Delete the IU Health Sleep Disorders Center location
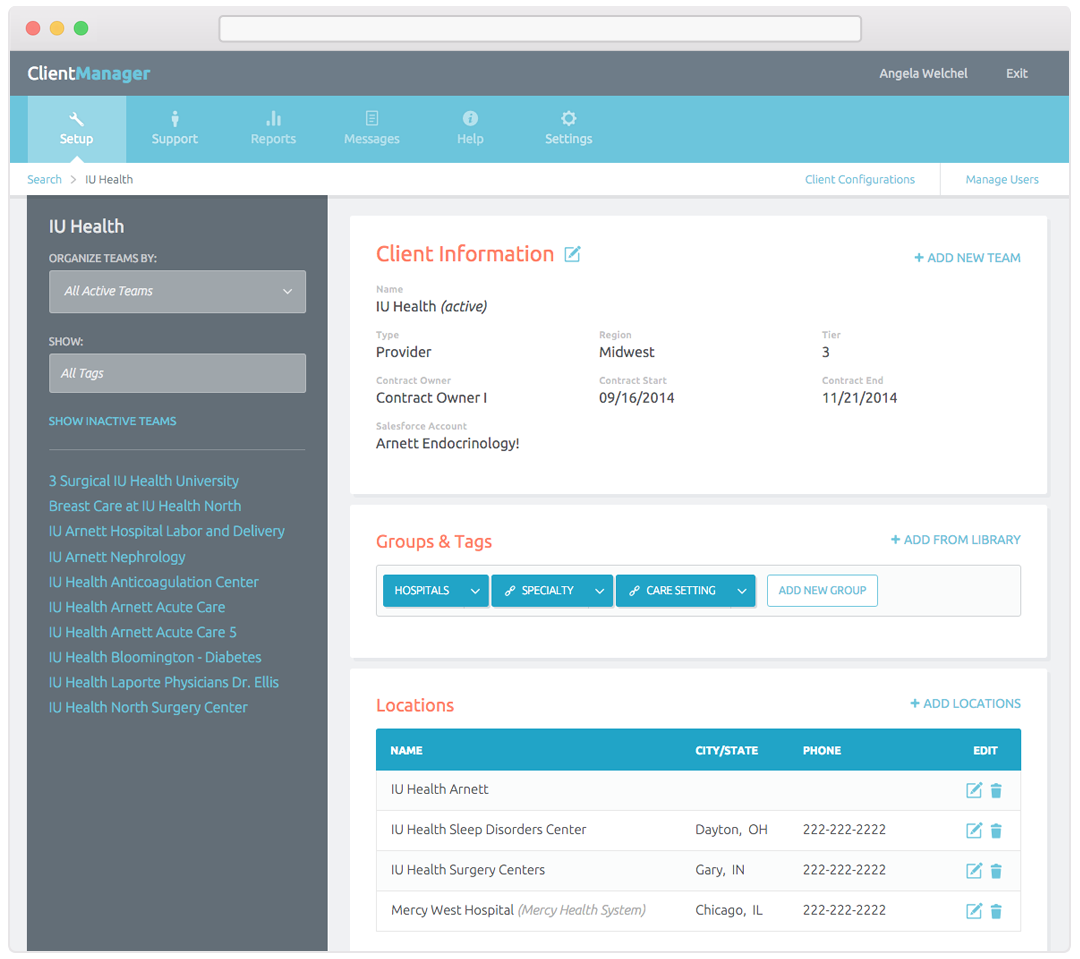The height and width of the screenshot is (959, 1080). coord(996,830)
